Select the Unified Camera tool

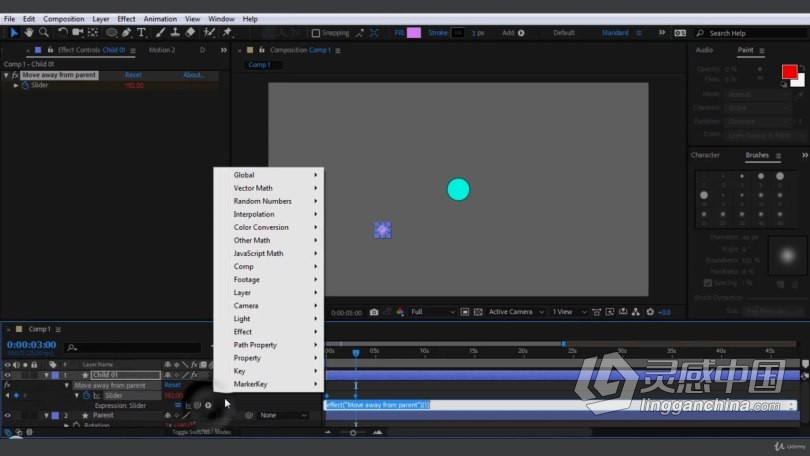[x=77, y=33]
